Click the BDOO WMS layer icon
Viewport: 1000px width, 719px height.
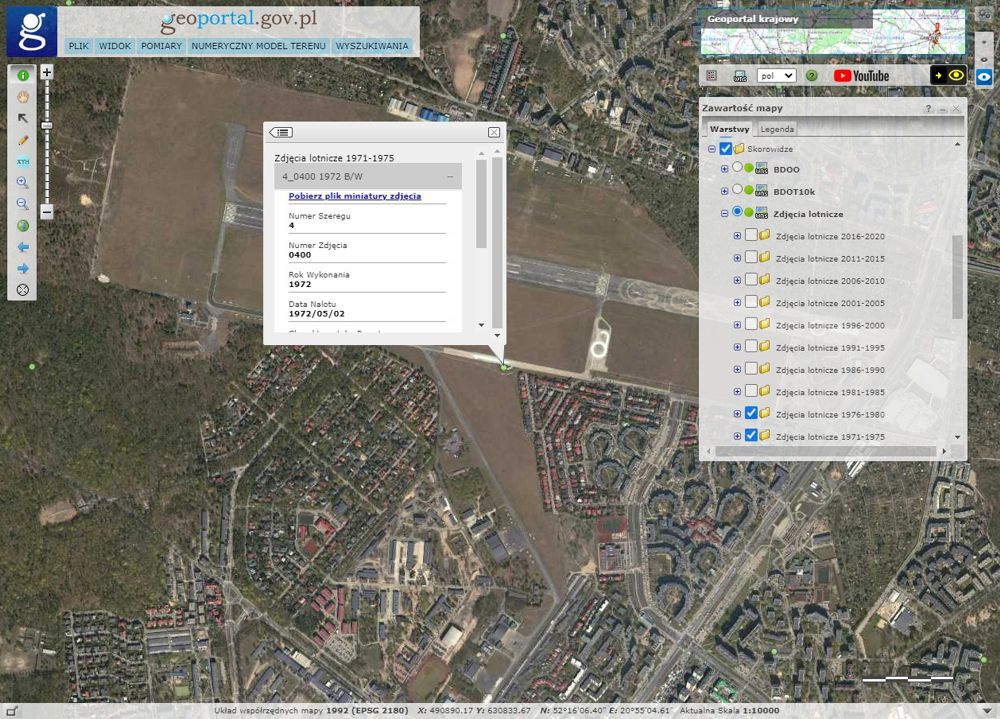(x=761, y=169)
